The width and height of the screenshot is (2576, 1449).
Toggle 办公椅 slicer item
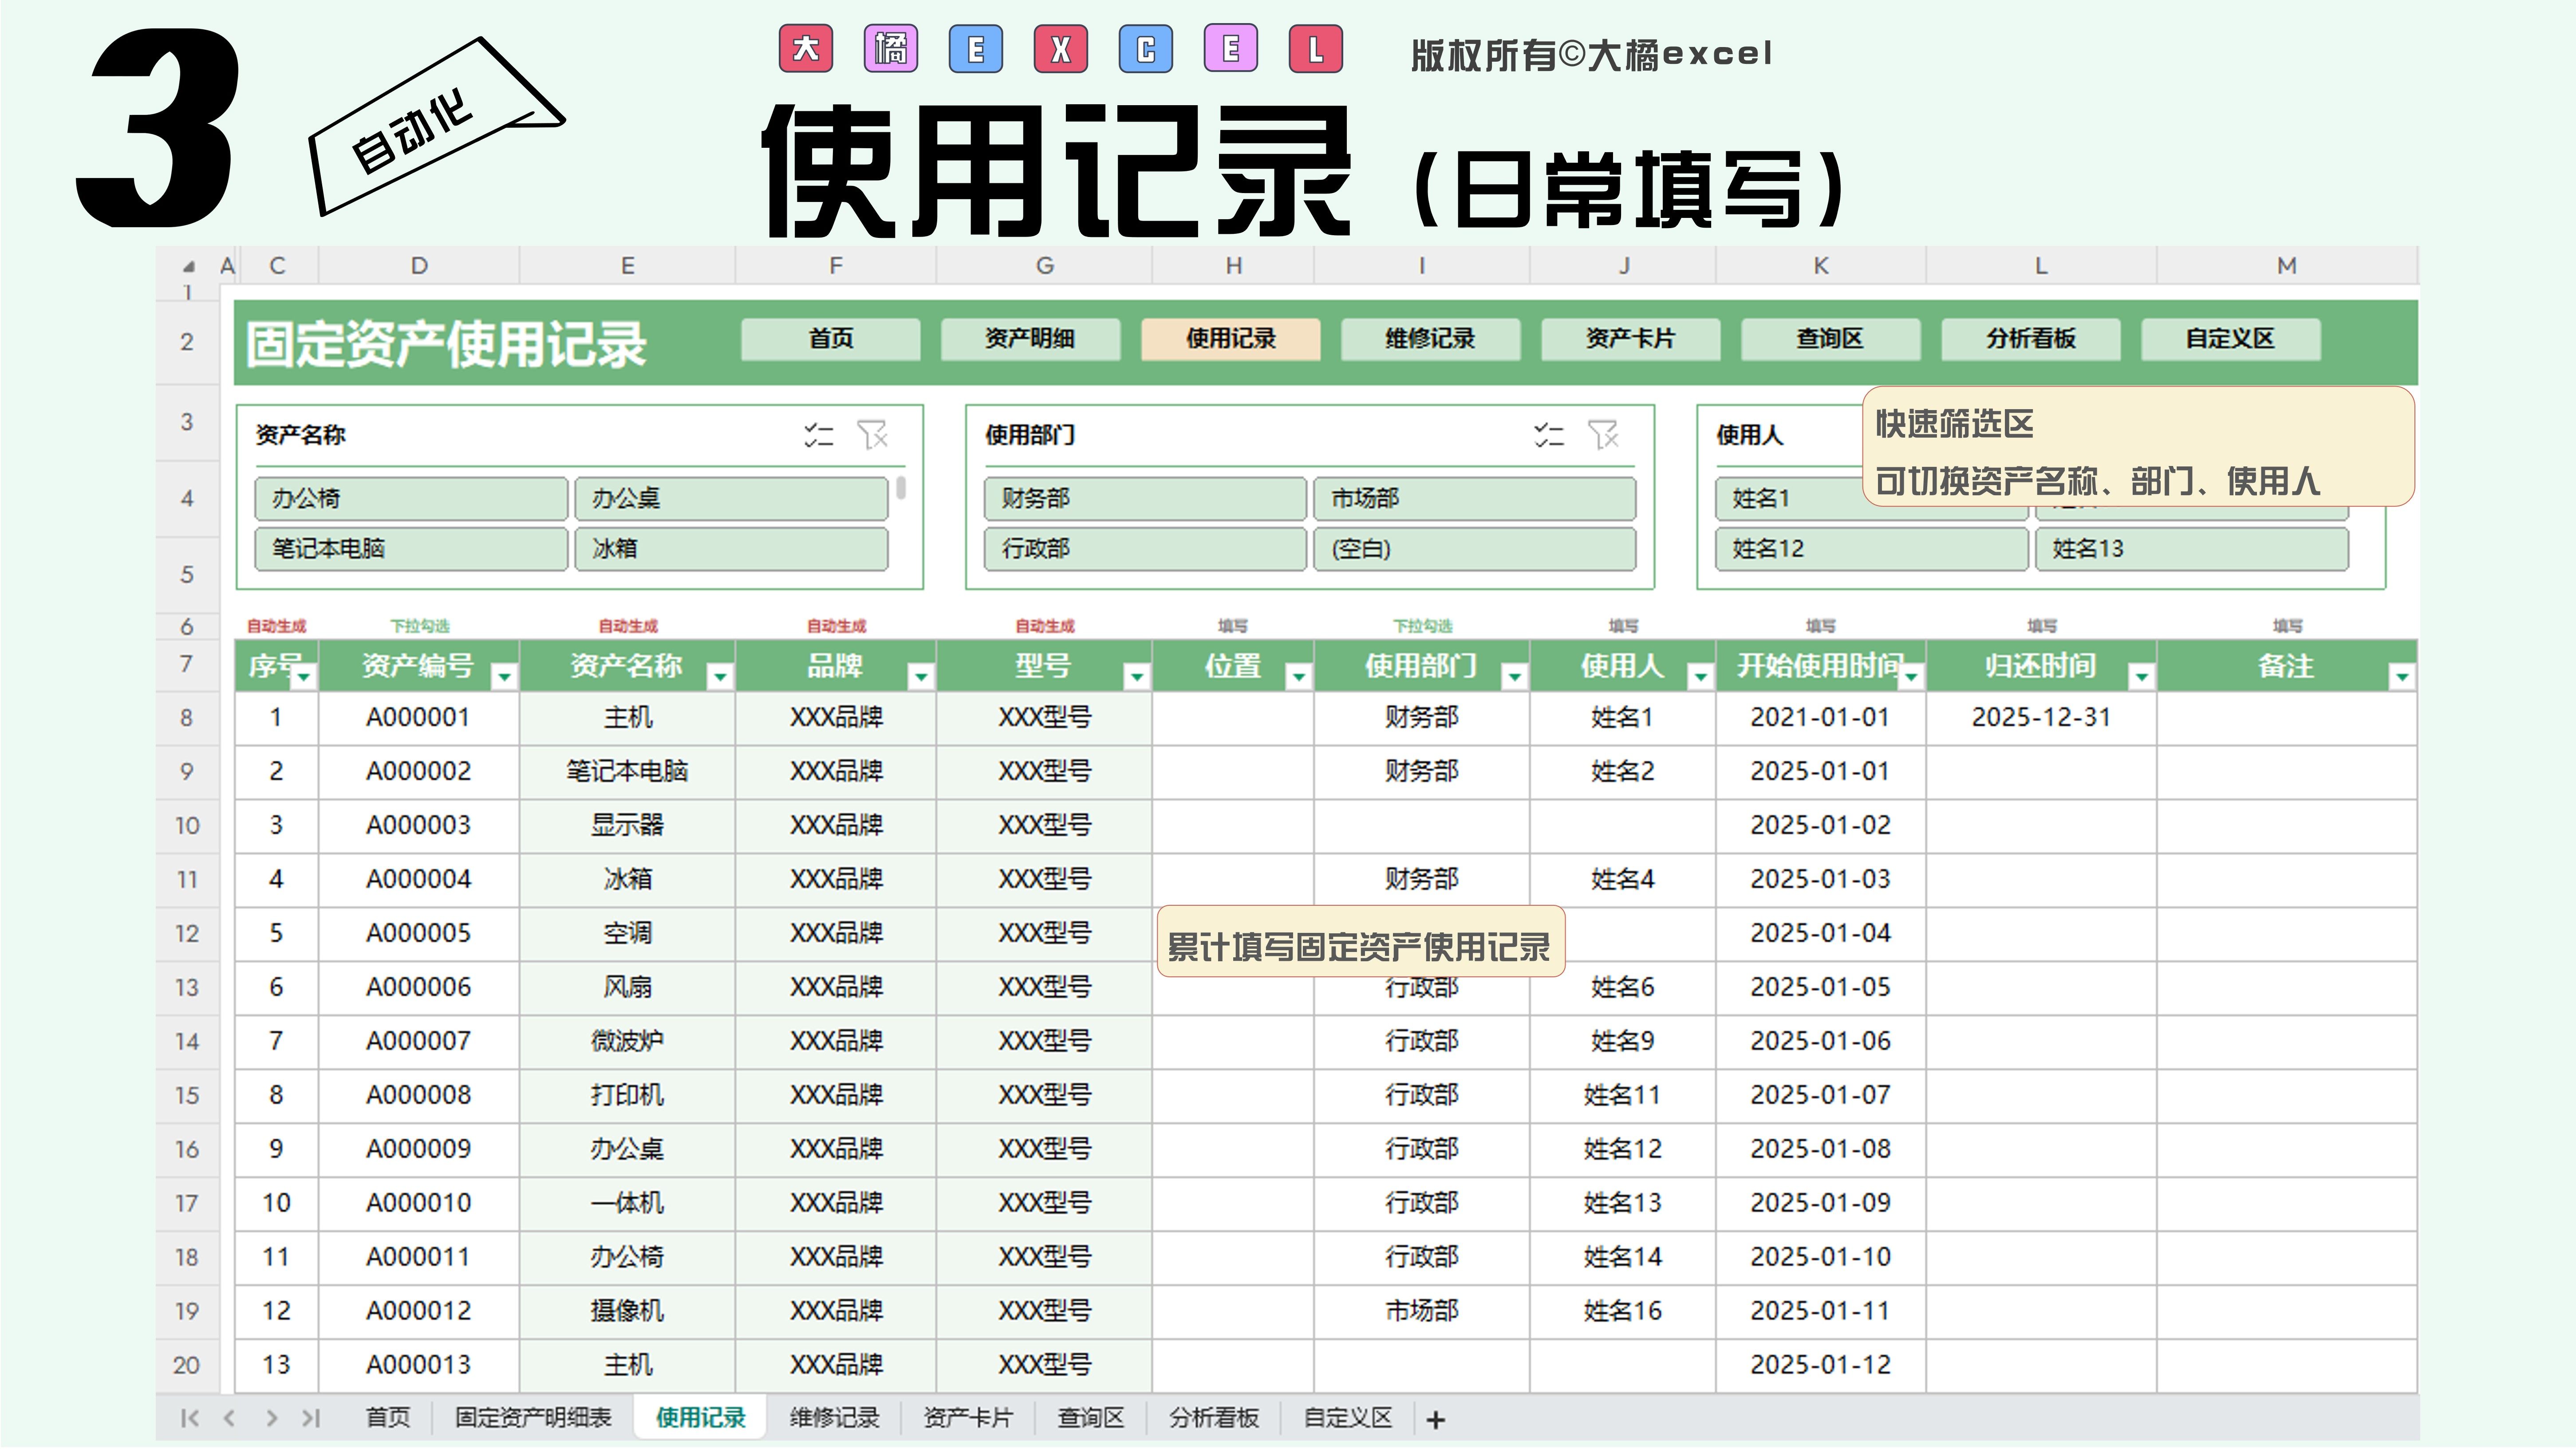click(410, 498)
